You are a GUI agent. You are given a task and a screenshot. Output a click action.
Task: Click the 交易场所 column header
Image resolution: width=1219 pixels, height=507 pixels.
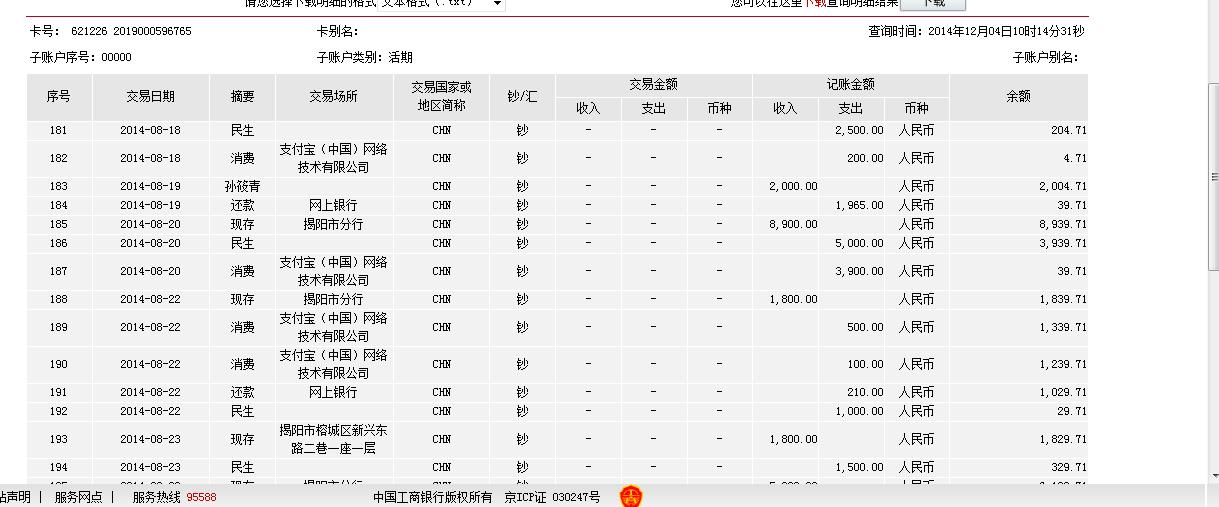coord(333,97)
